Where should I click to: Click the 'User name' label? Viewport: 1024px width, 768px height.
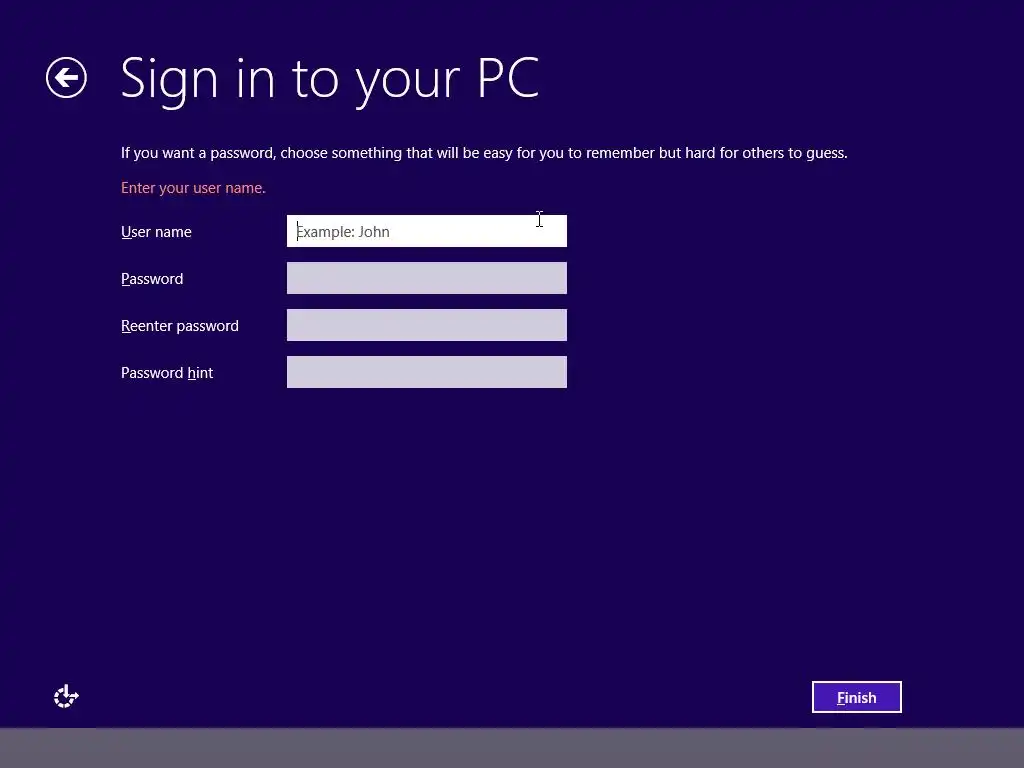click(156, 232)
